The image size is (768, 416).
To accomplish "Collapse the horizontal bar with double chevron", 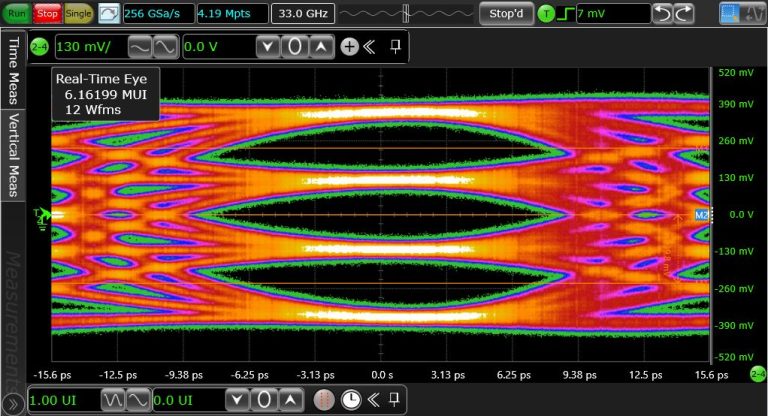I will point(374,400).
